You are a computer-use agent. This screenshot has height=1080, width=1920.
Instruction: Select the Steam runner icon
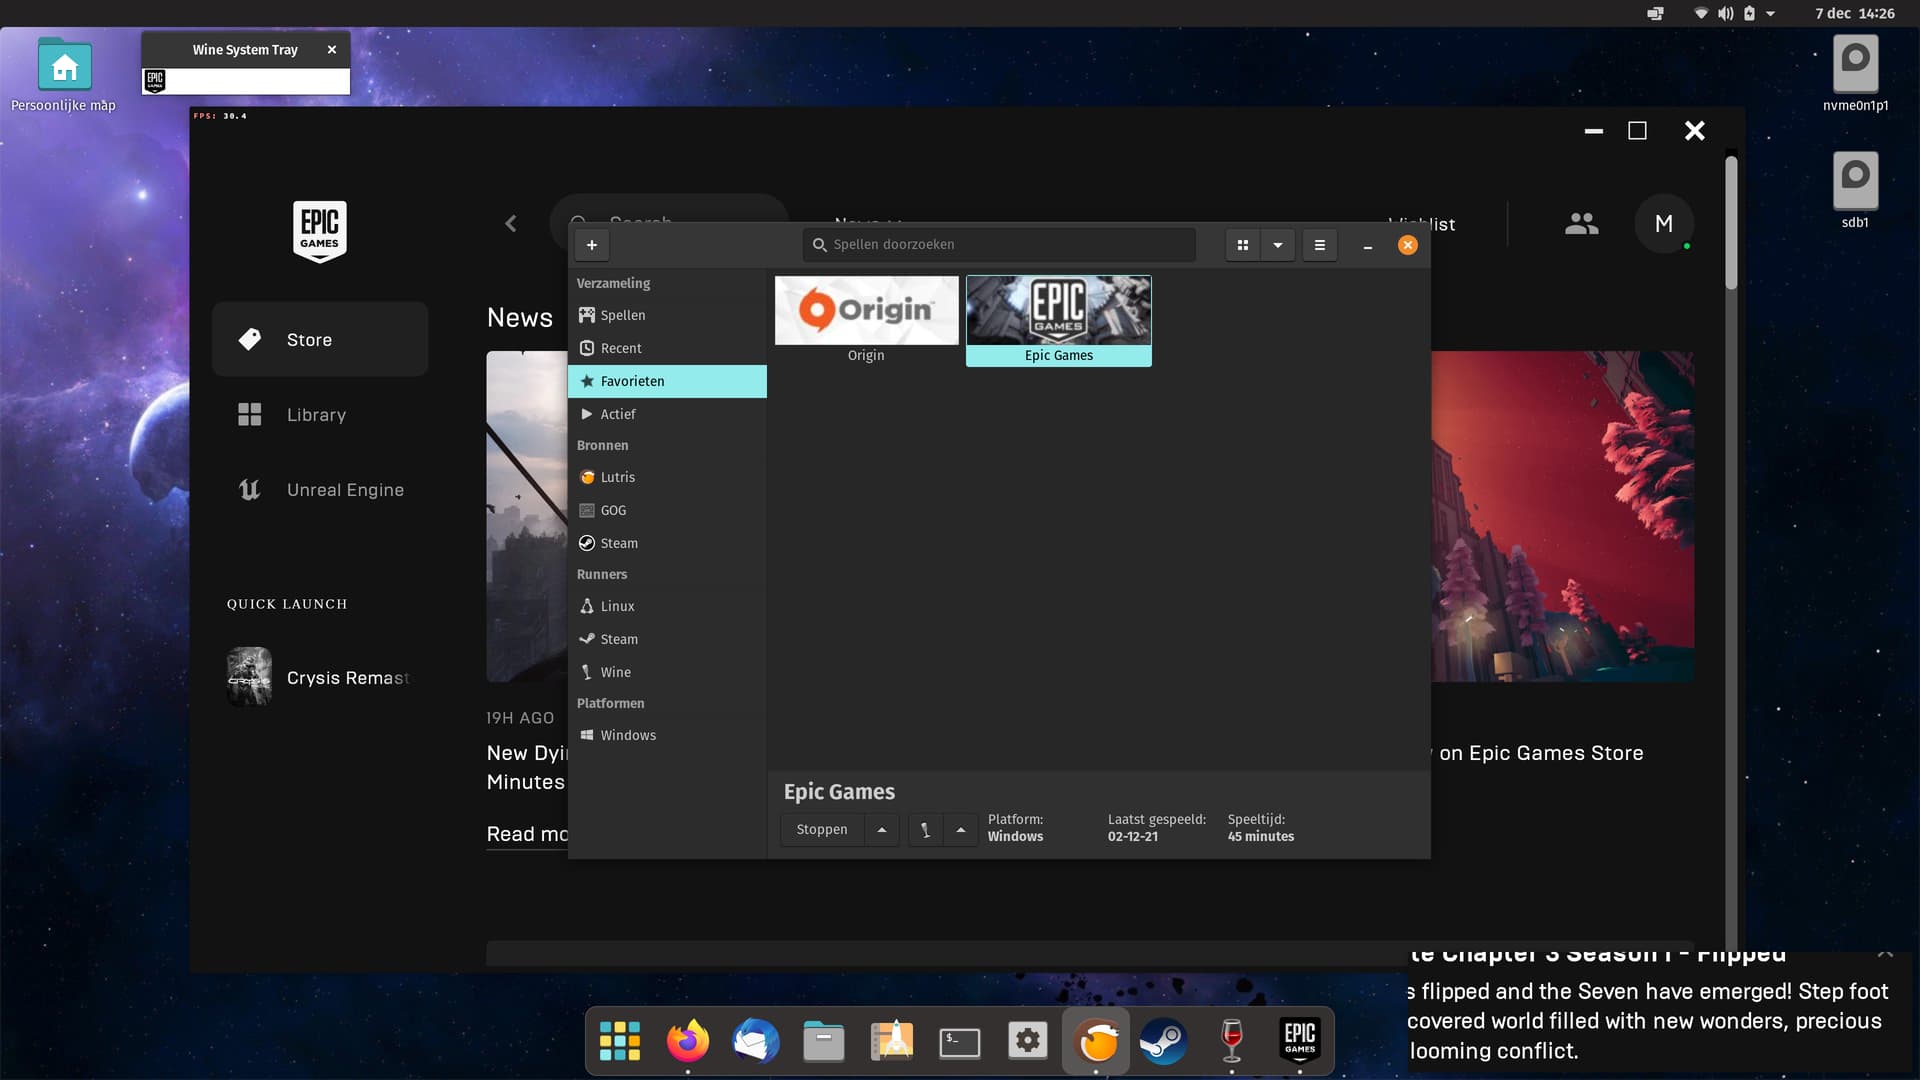point(587,638)
